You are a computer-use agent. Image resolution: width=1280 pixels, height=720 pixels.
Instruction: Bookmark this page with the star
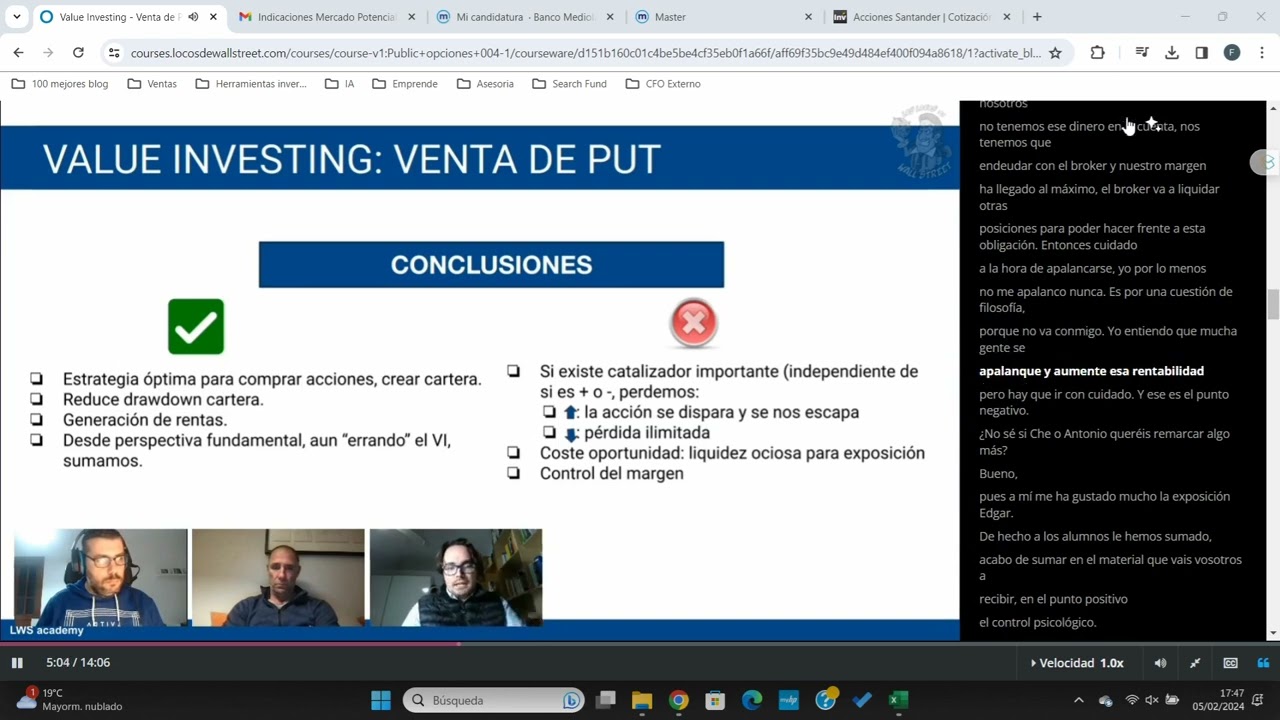(x=1055, y=53)
